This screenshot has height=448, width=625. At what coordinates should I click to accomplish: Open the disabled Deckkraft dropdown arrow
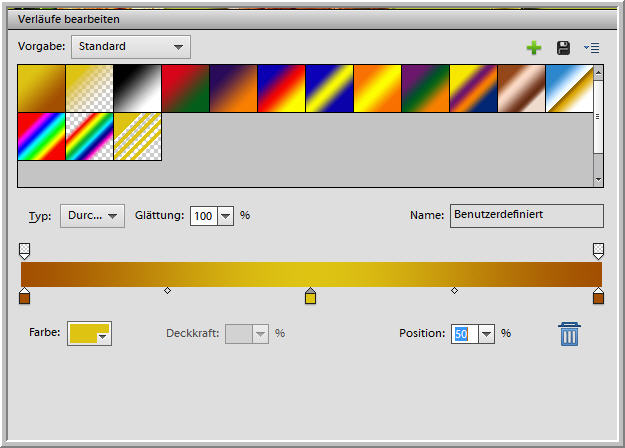point(260,334)
